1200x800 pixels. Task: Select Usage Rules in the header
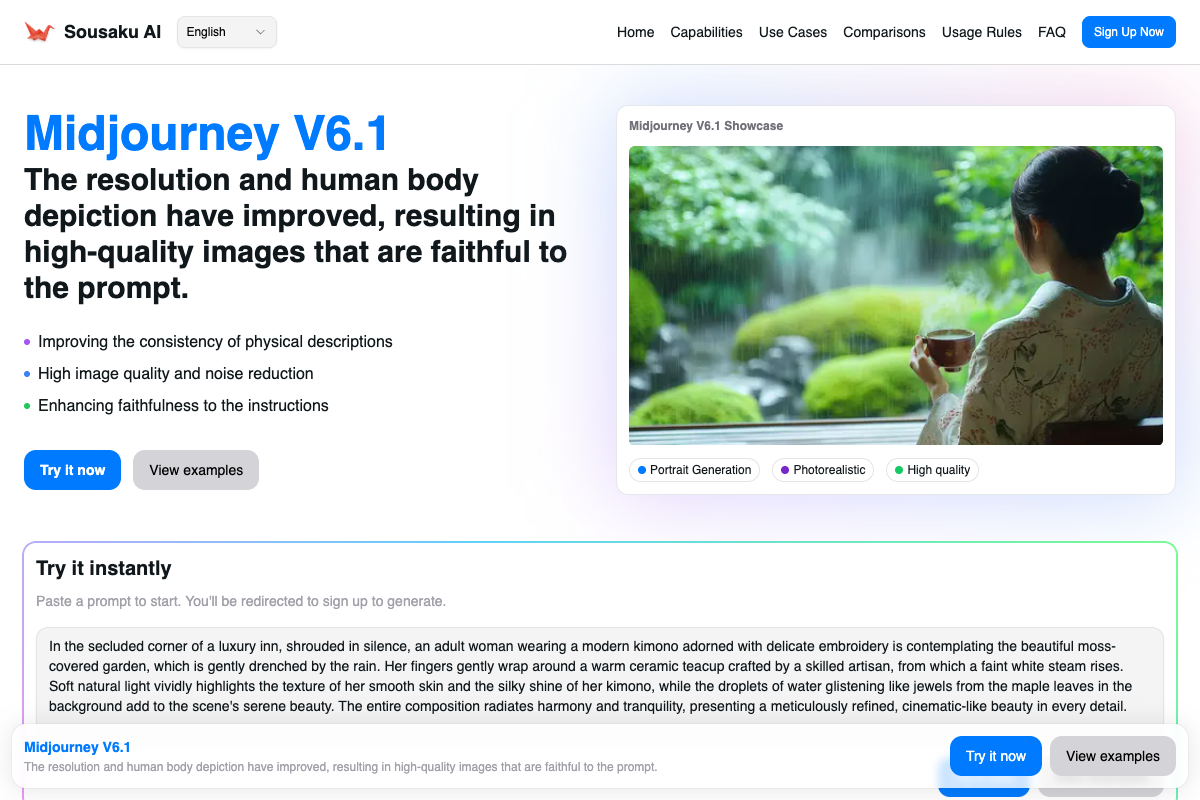pyautogui.click(x=981, y=32)
